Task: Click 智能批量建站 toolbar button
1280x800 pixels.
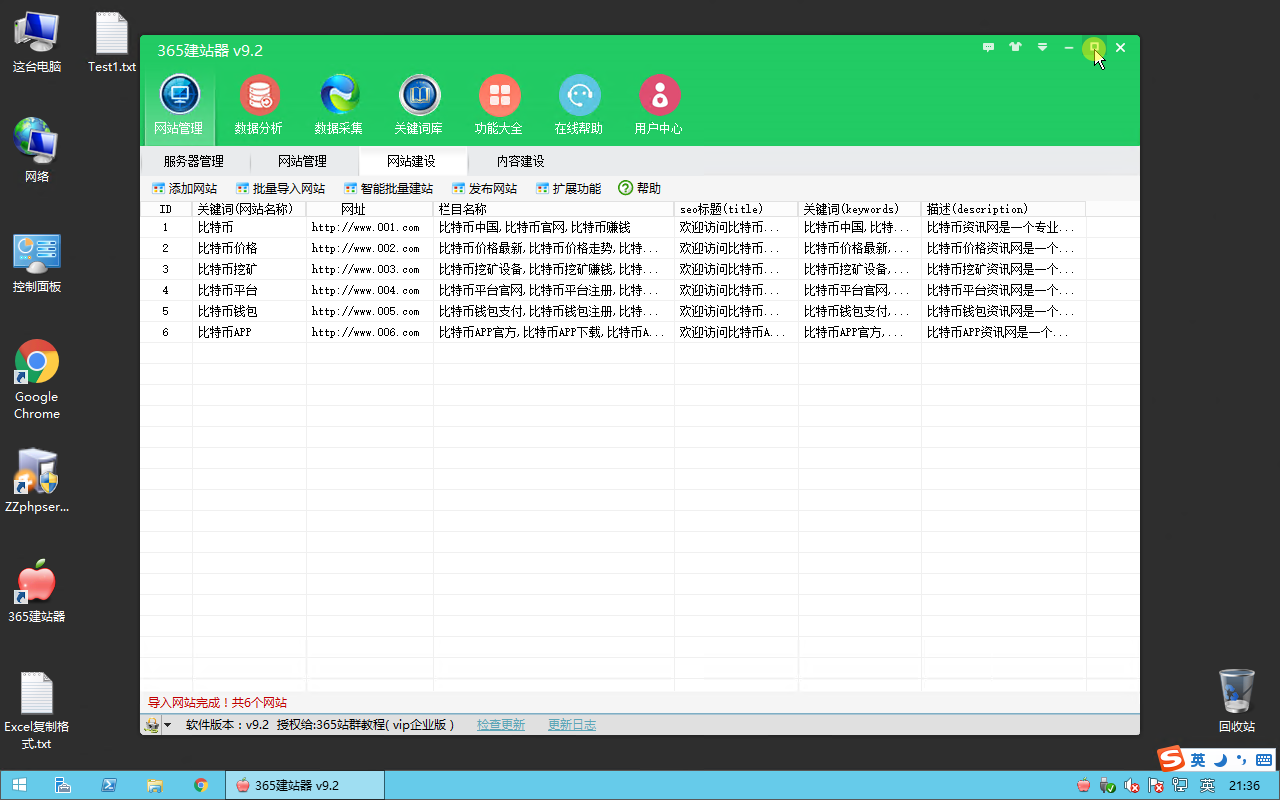Action: click(x=388, y=188)
